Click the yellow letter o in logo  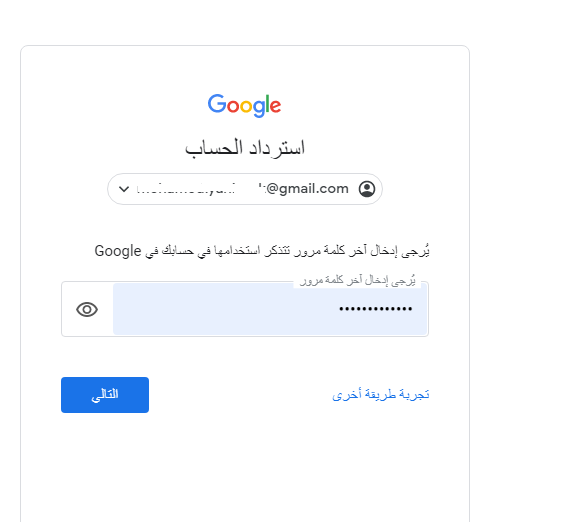click(x=246, y=106)
